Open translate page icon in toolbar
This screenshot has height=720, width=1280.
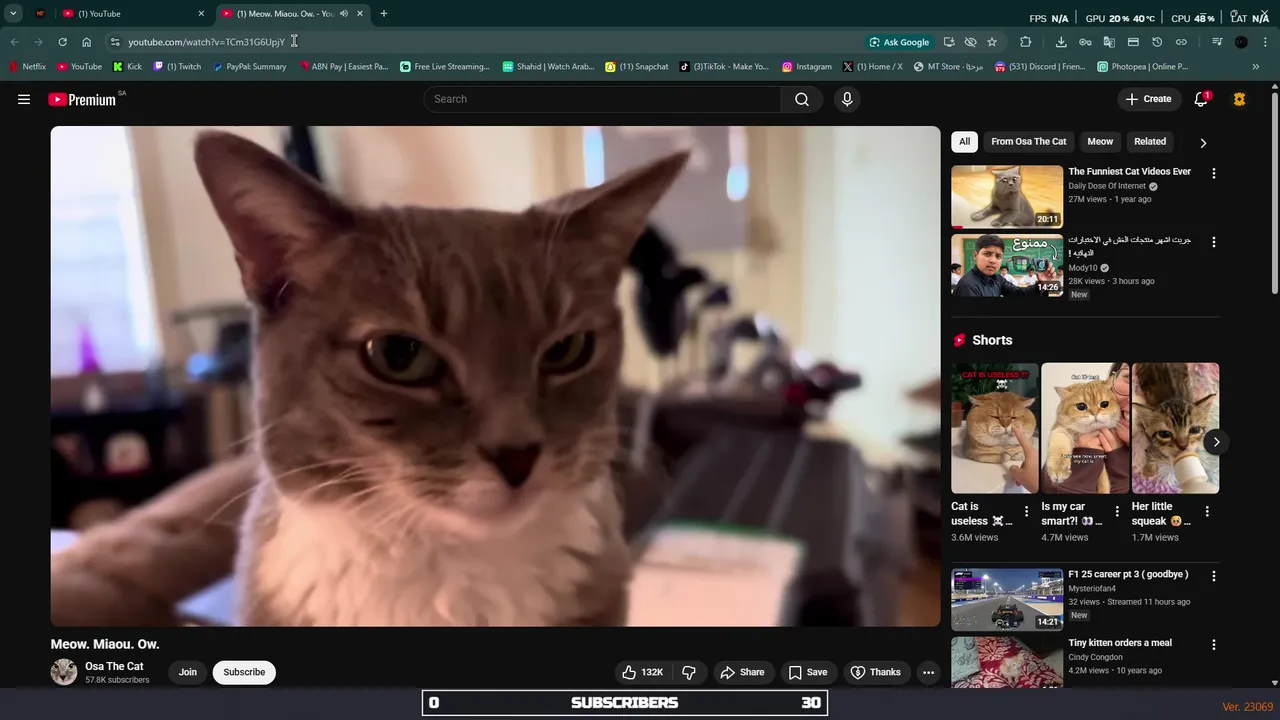1109,42
